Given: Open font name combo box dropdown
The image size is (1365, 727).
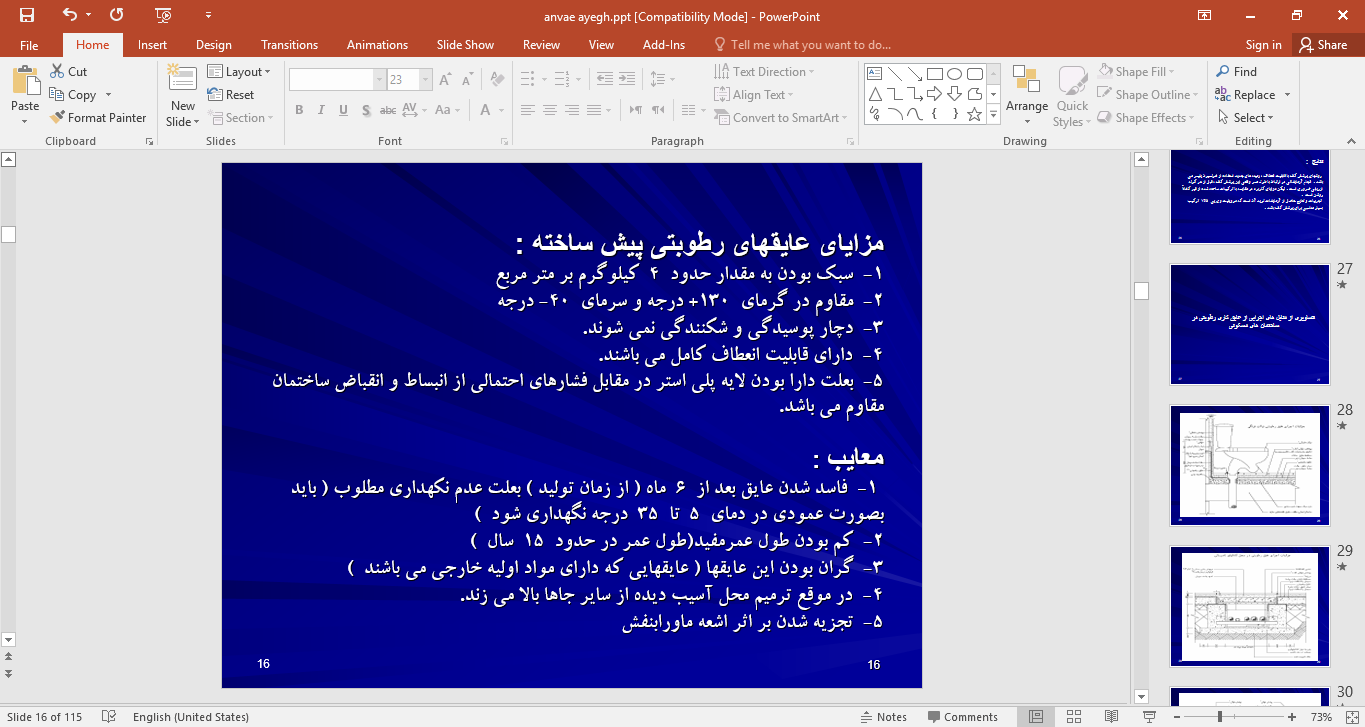Looking at the screenshot, I should click(379, 79).
